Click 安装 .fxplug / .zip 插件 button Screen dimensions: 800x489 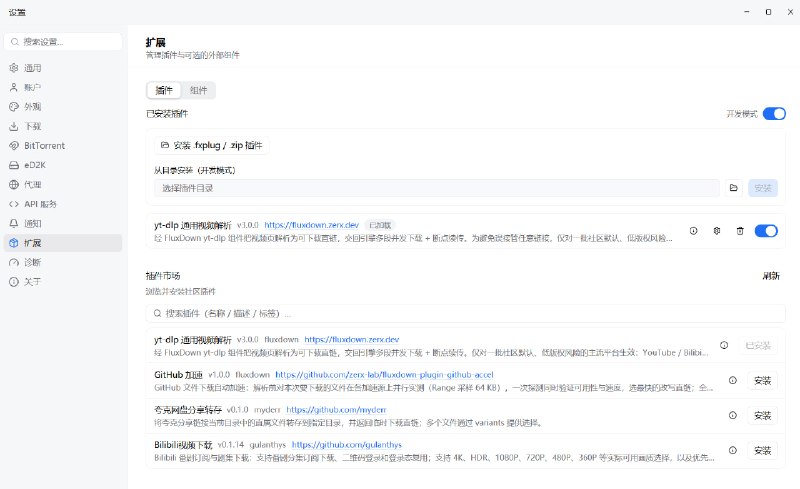tap(212, 145)
